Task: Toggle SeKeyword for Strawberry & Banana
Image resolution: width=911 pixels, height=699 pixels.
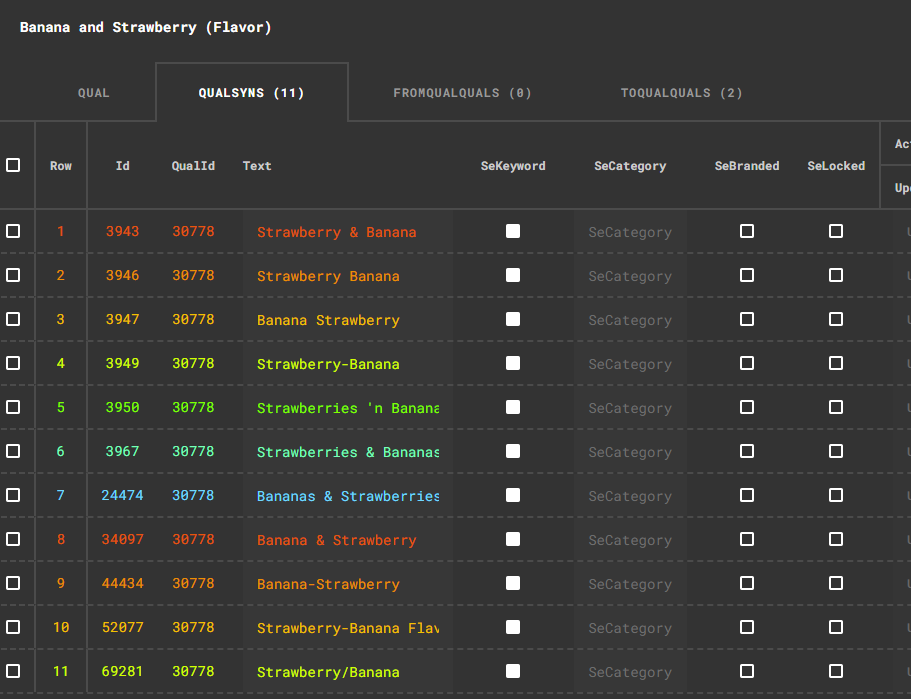Action: pos(513,231)
